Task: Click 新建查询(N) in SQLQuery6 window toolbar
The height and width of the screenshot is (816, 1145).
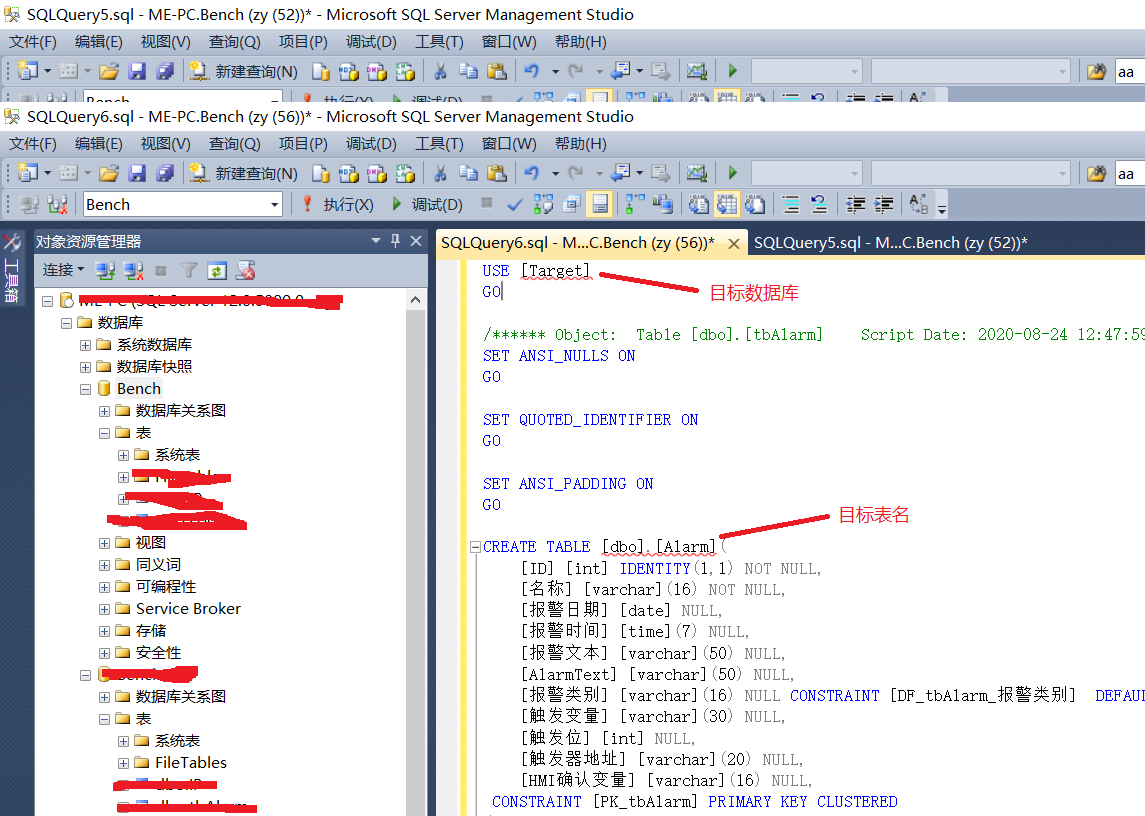Action: pyautogui.click(x=244, y=173)
